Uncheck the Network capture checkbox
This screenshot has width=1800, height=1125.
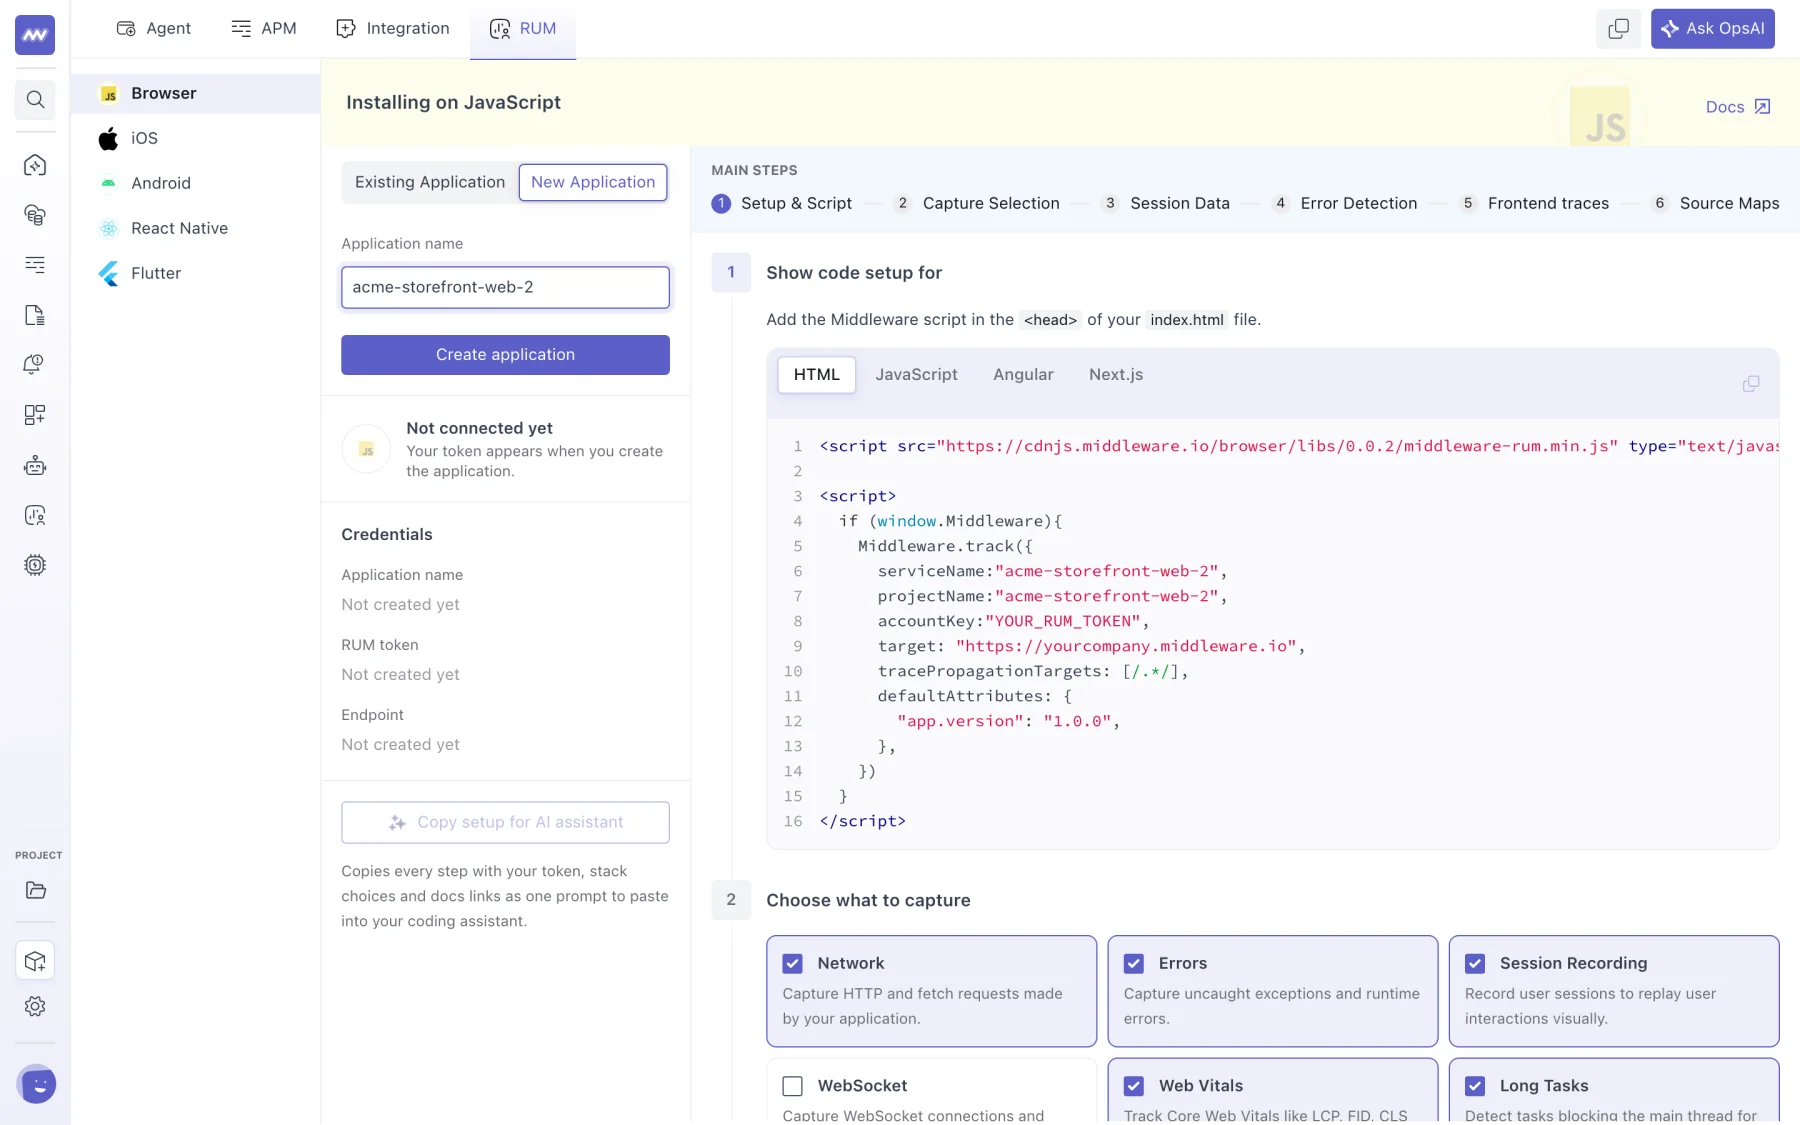click(793, 963)
